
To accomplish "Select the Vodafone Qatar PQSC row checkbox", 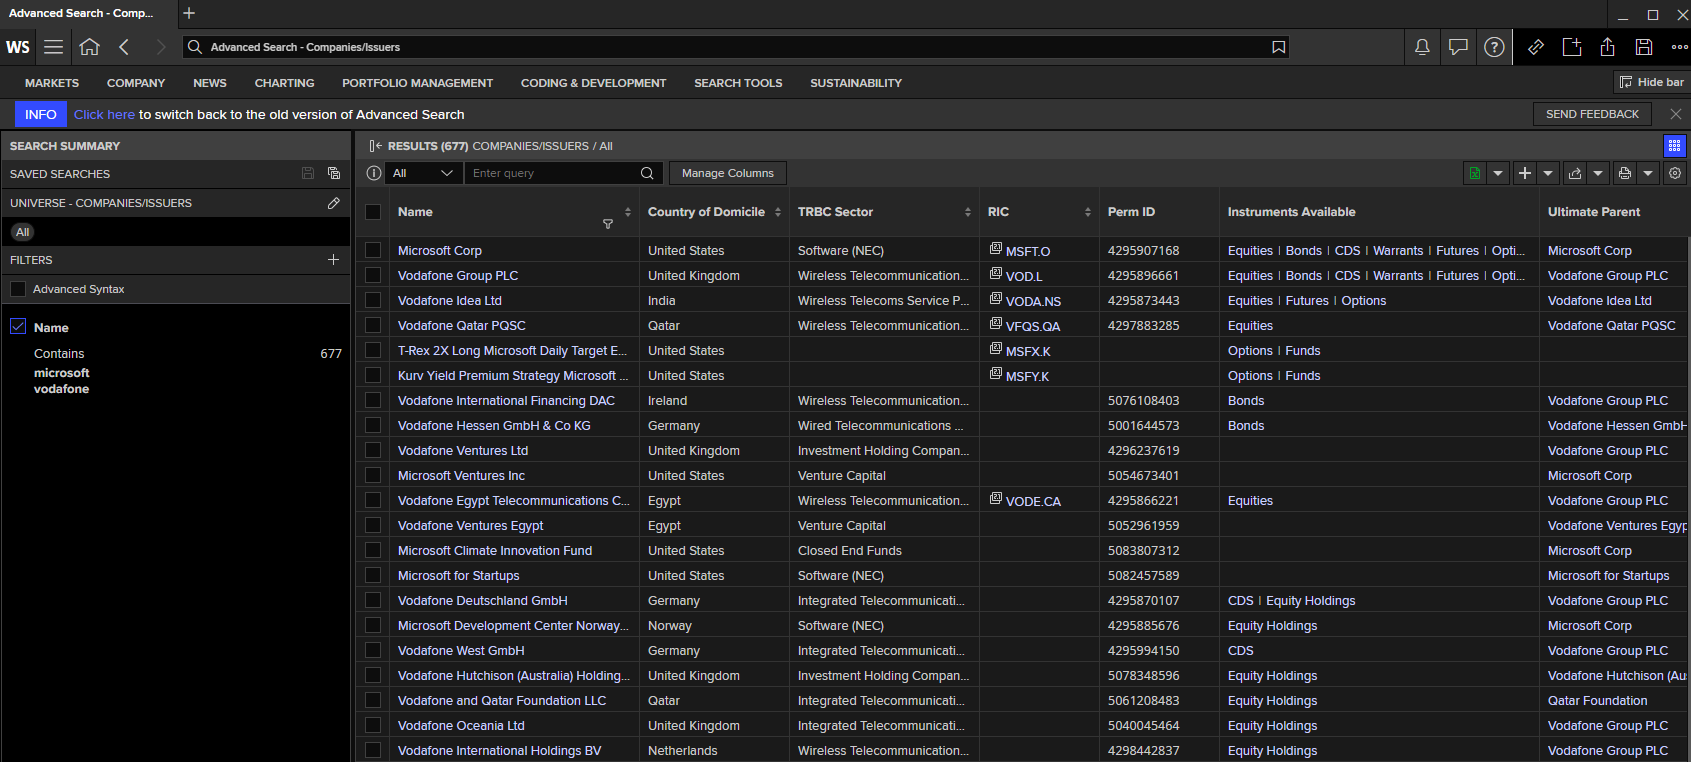I will 373,325.
